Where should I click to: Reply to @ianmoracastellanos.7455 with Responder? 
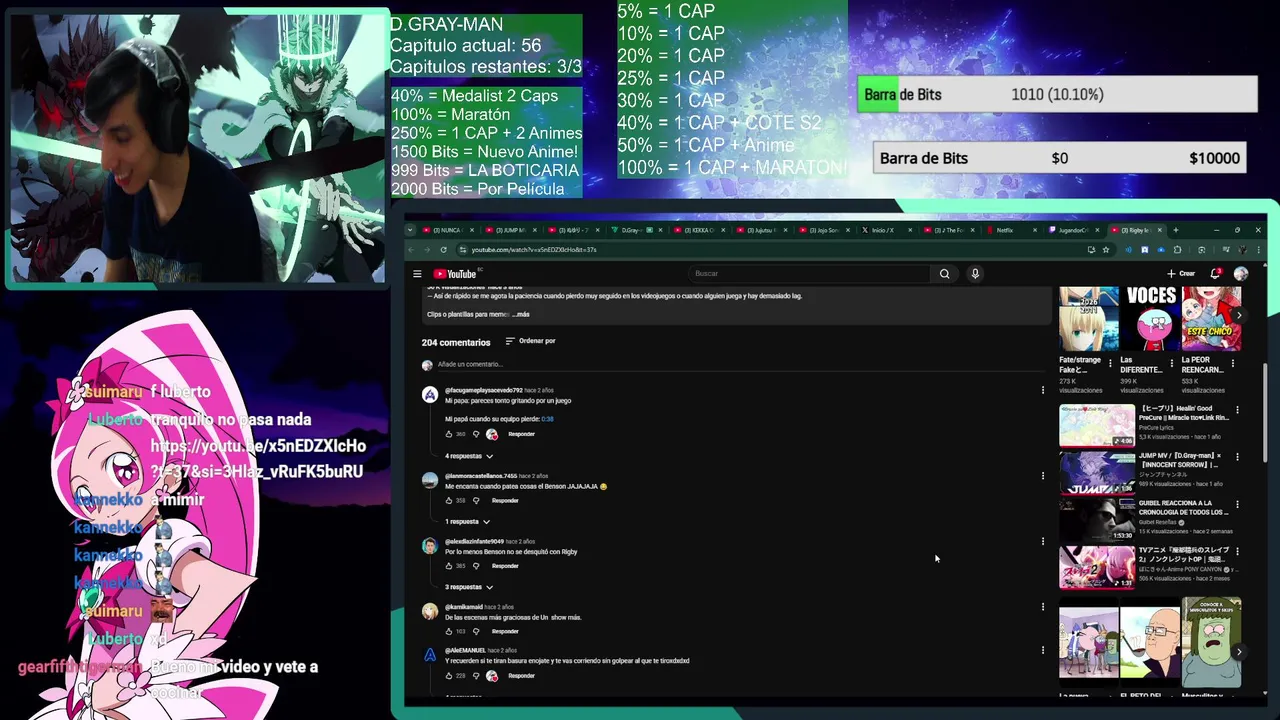[x=505, y=500]
